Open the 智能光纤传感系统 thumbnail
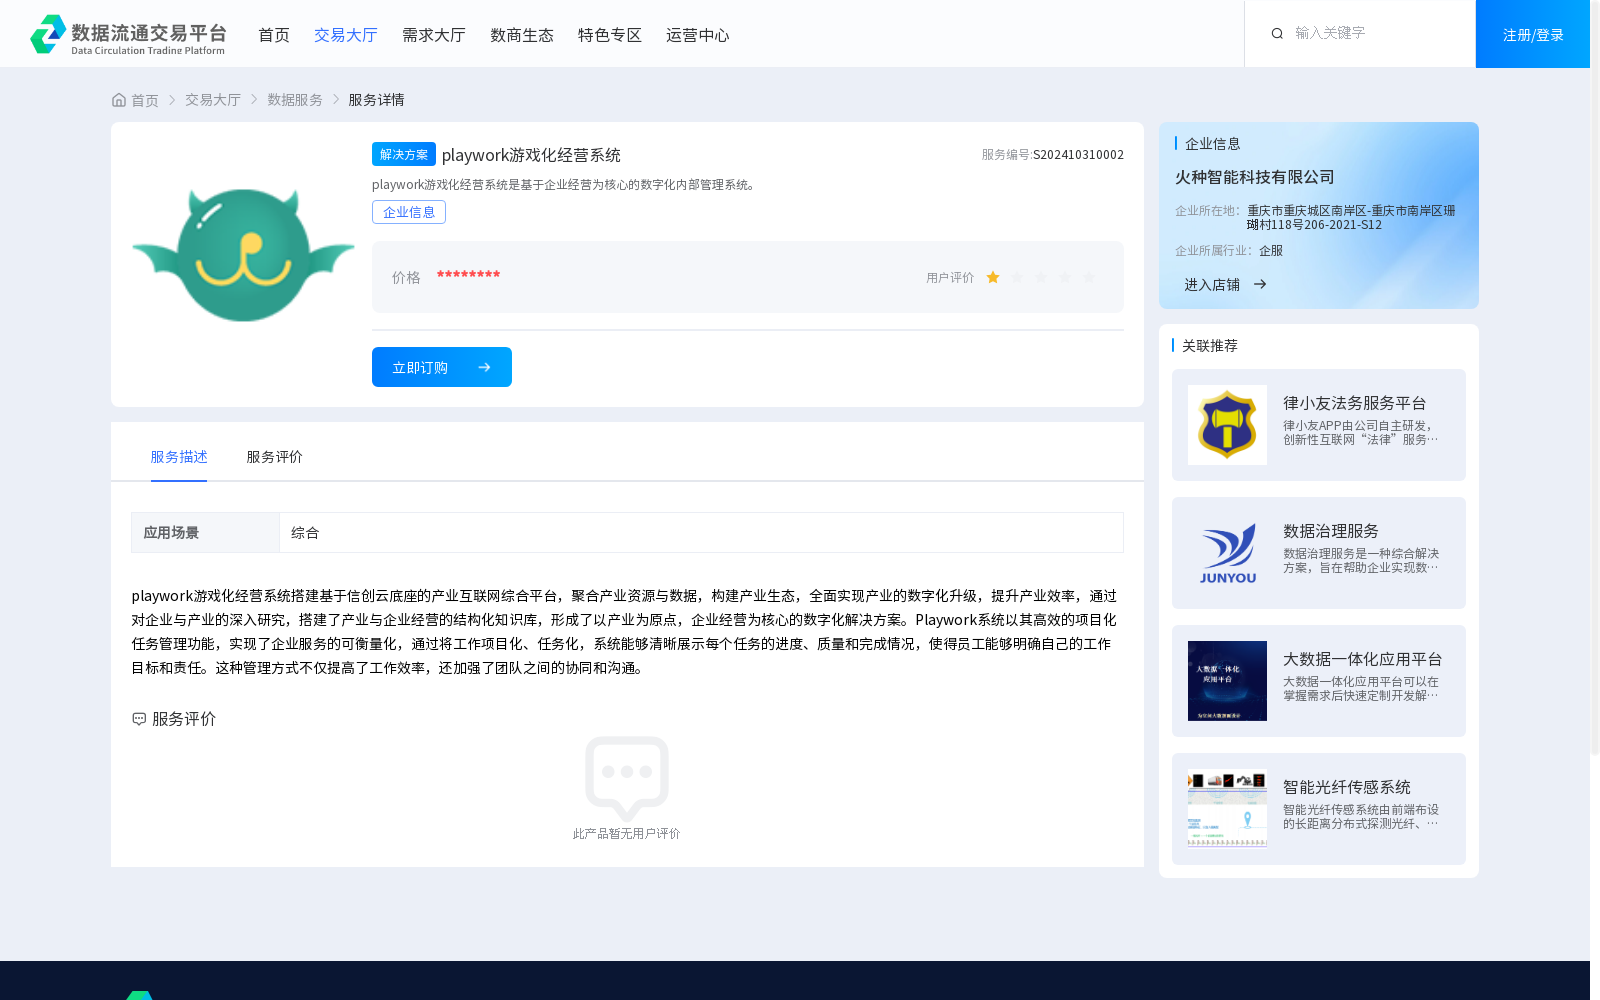Viewport: 1600px width, 1000px height. tap(1227, 809)
